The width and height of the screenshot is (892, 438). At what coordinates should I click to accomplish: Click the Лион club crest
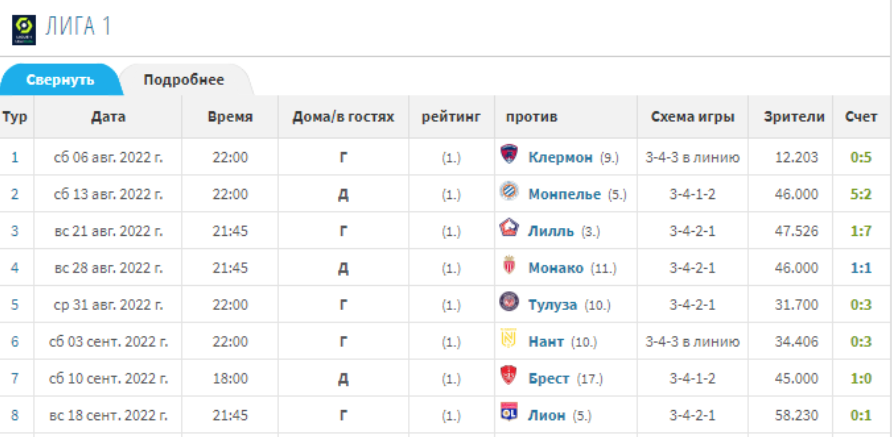(509, 413)
